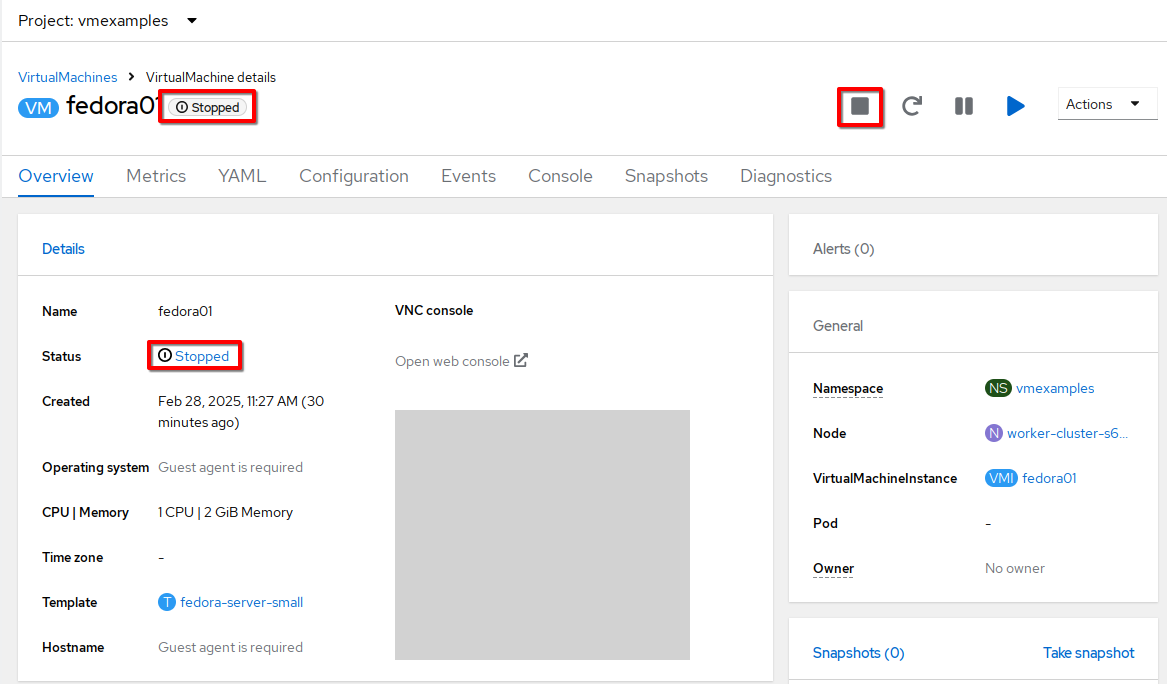
Task: Click the VMI badge icon
Action: (x=1001, y=479)
